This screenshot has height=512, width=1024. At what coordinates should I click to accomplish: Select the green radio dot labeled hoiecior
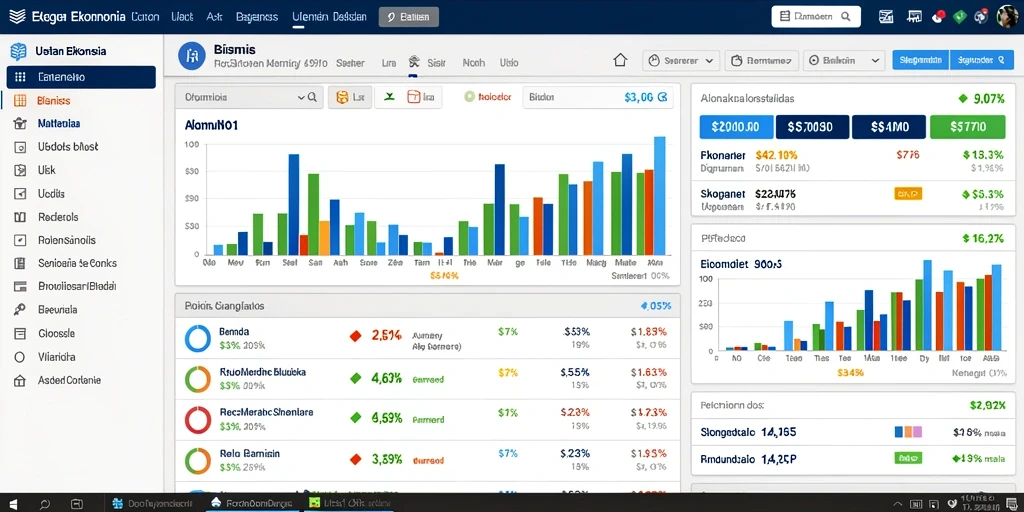469,97
